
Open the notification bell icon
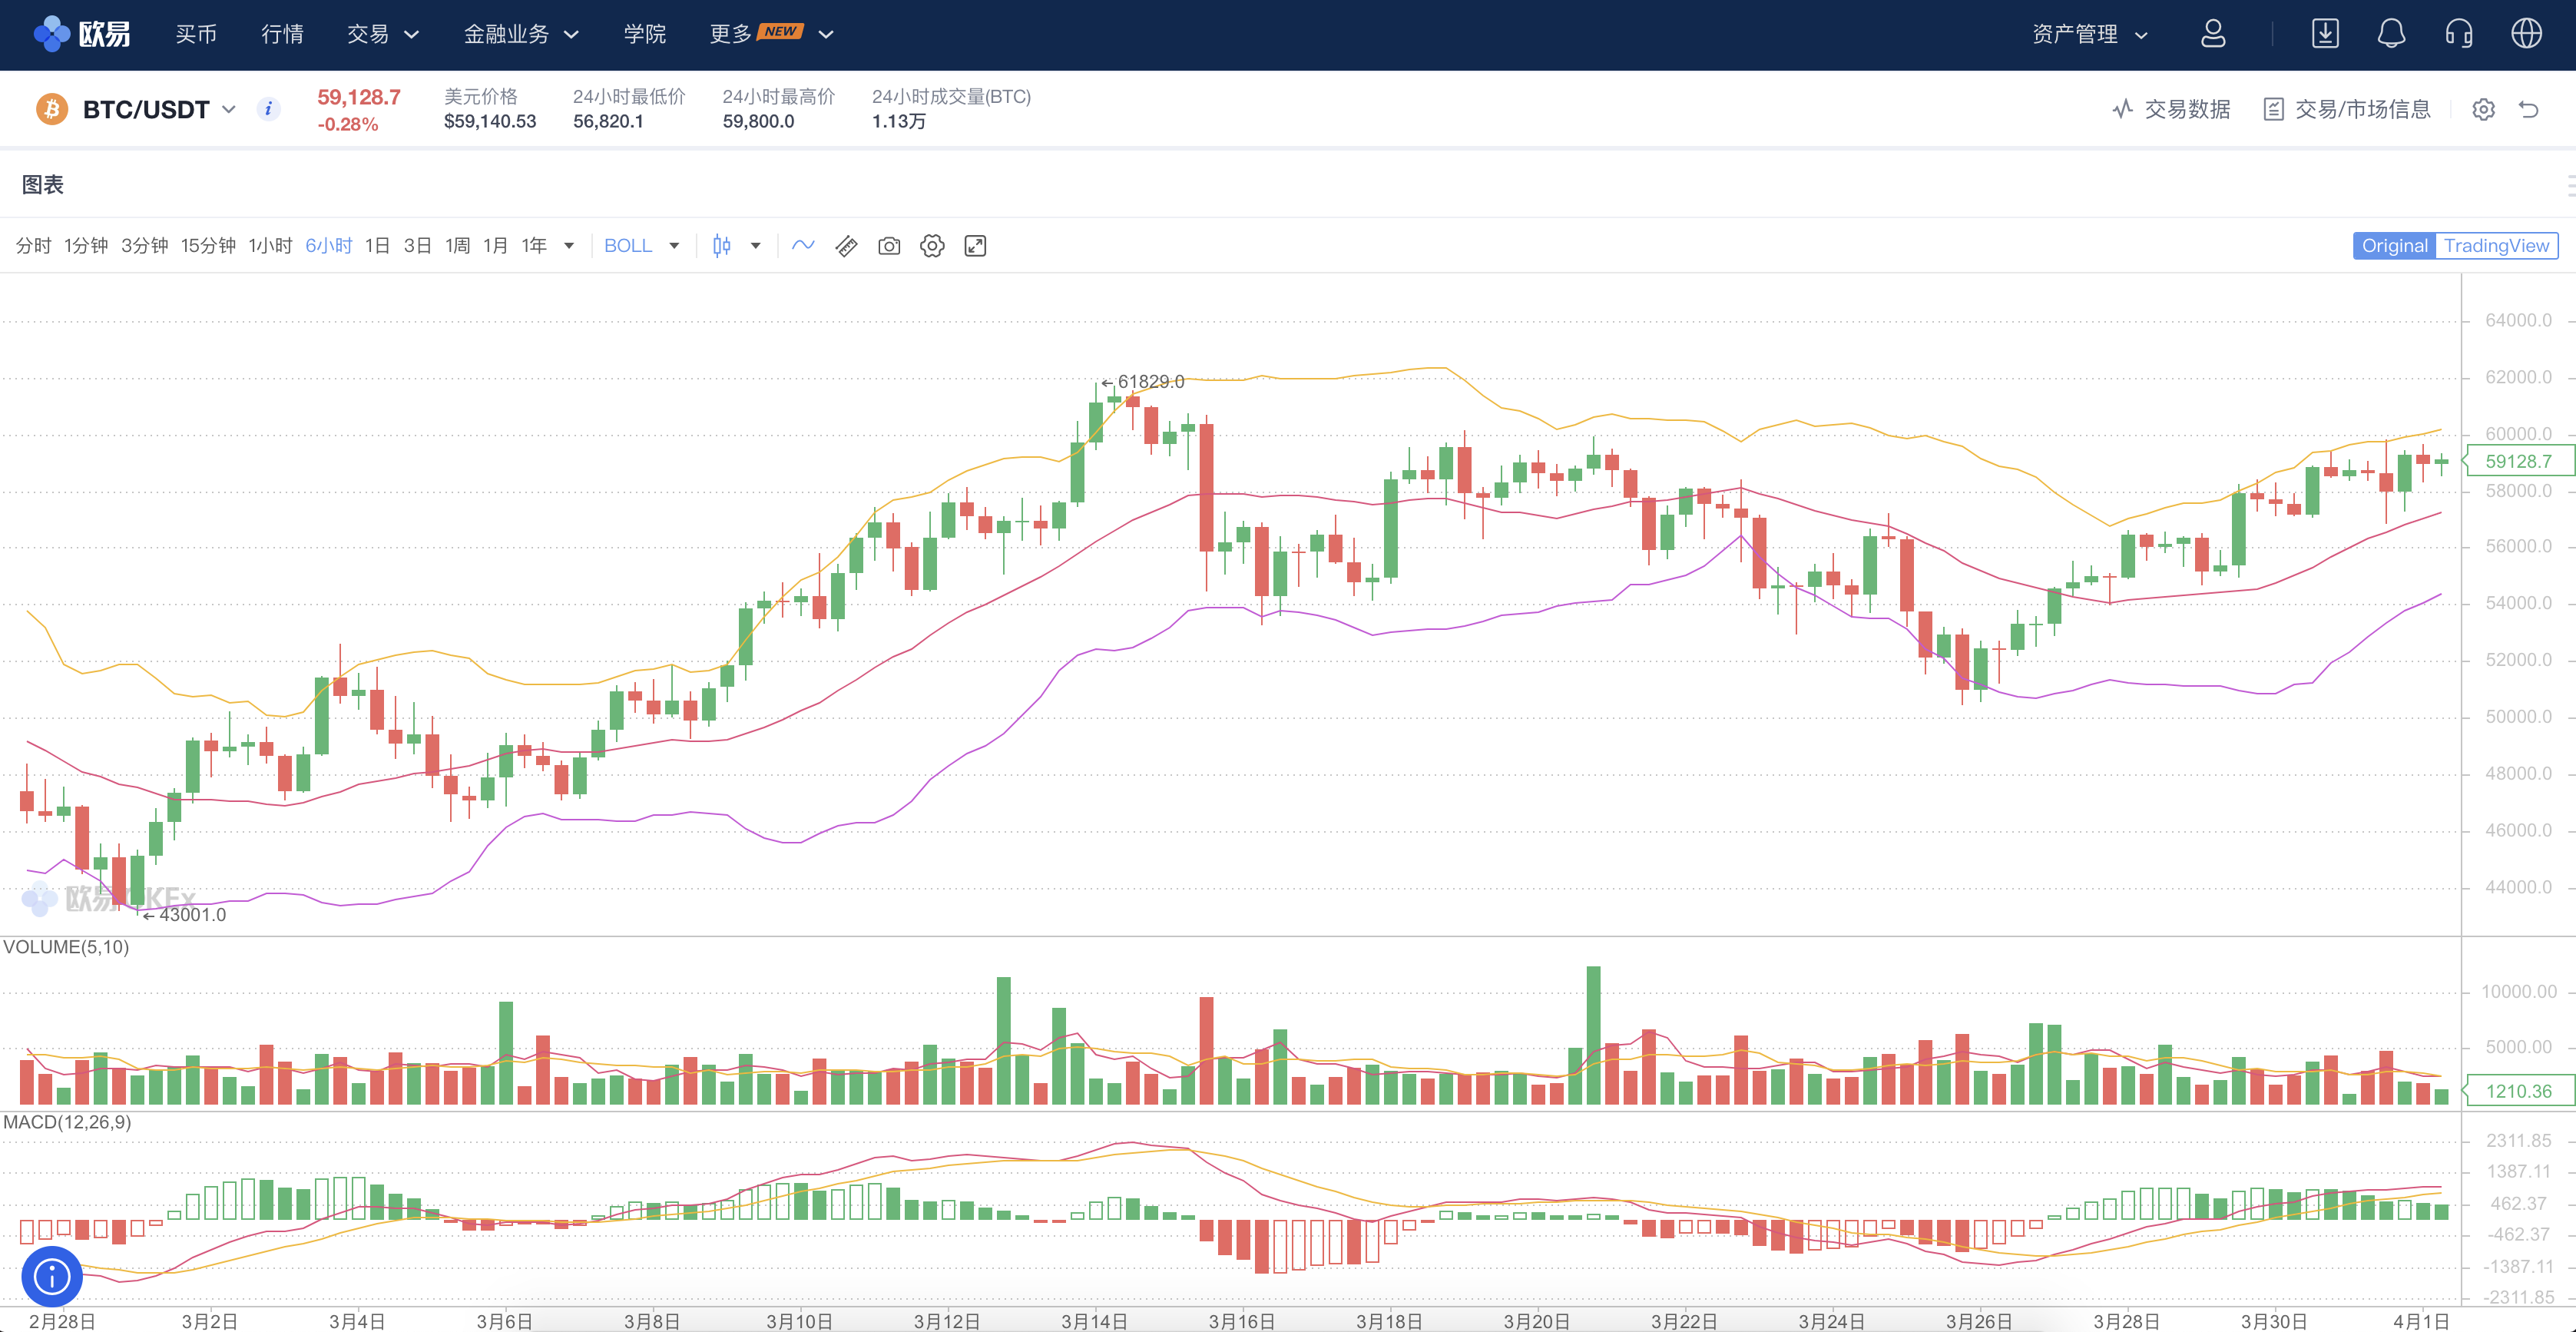(x=2390, y=34)
